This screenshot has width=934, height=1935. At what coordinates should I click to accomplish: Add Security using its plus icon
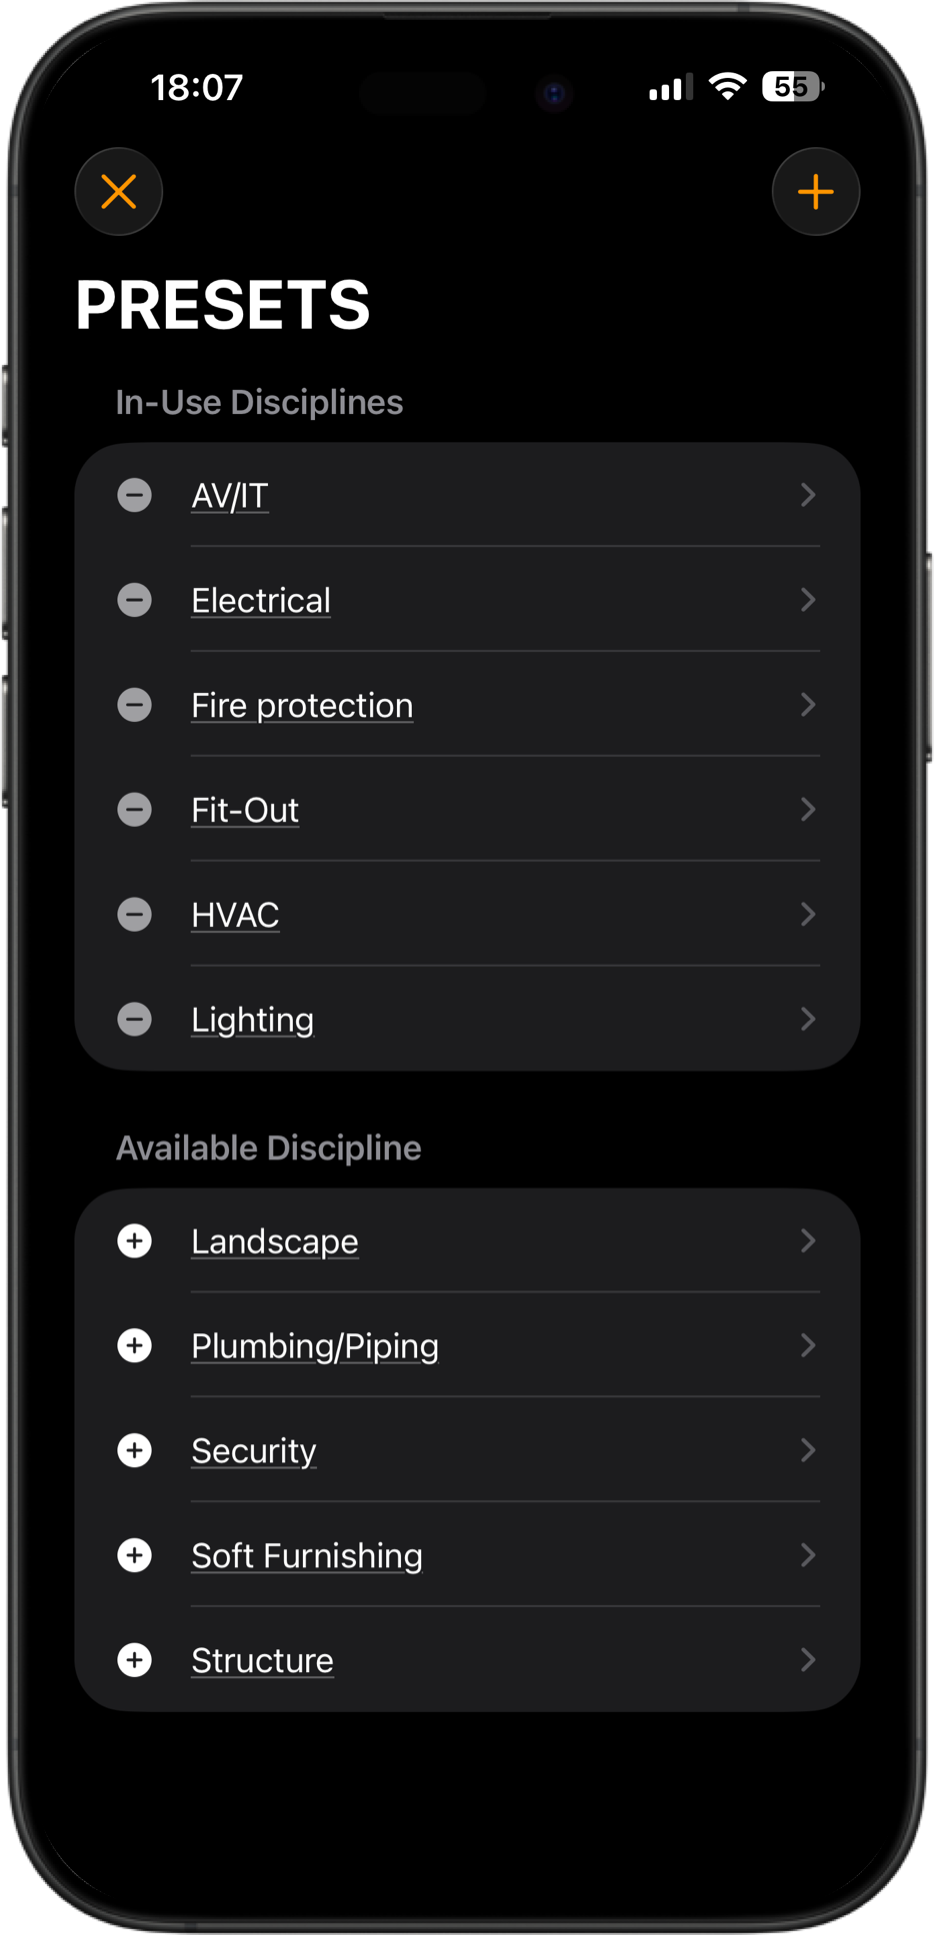[x=135, y=1450]
